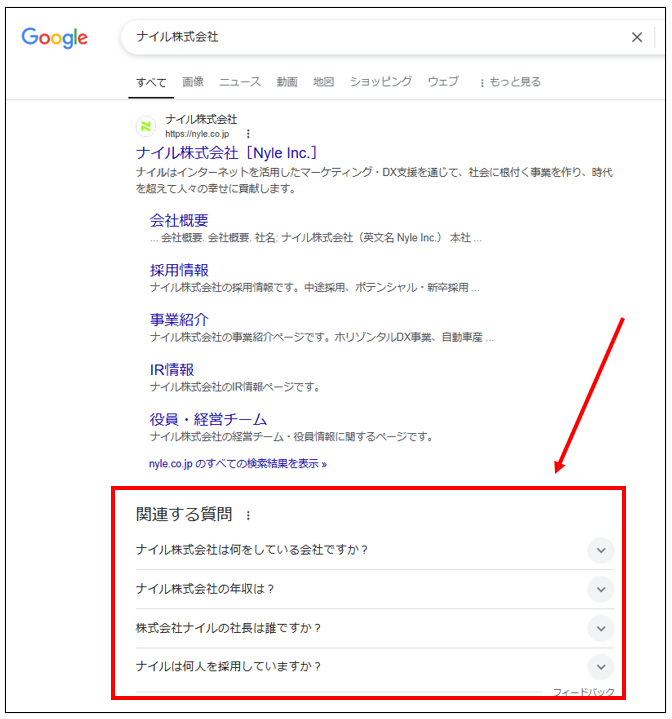Open the three-dot menu beside 関連する質問
The height and width of the screenshot is (719, 672).
[248, 515]
